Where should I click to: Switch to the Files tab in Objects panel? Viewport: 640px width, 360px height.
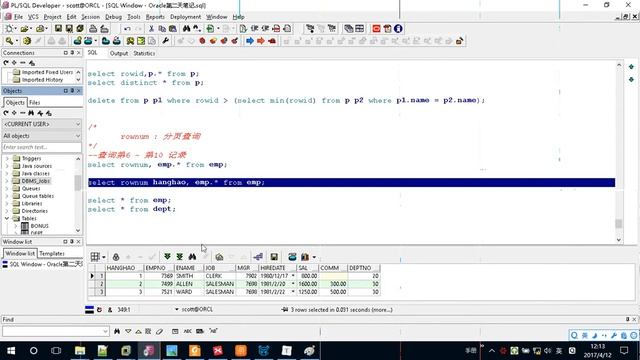[34, 102]
